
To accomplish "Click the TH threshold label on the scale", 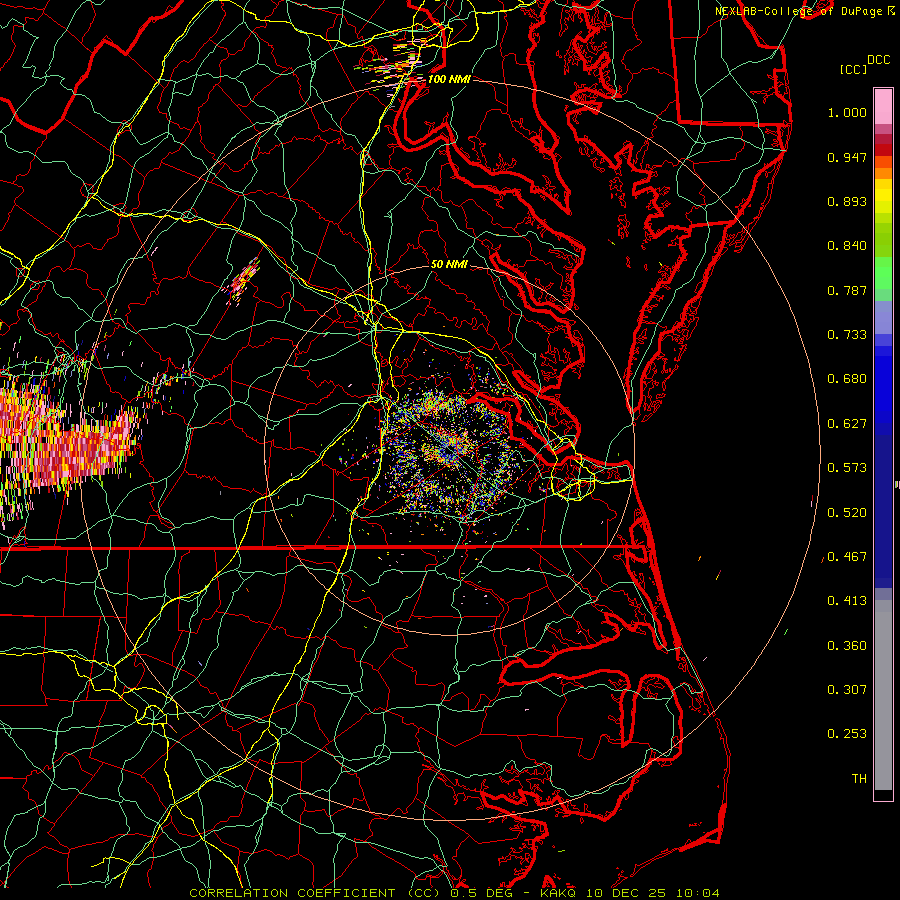I will [x=859, y=779].
